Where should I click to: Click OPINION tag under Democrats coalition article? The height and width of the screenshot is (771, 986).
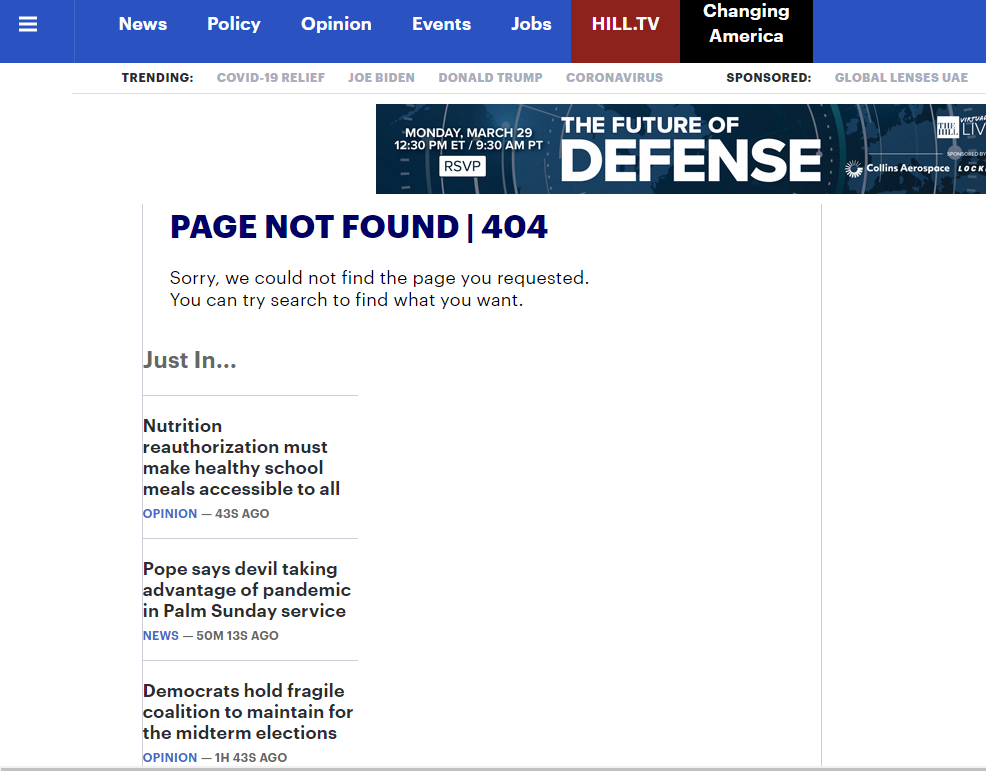tap(170, 758)
